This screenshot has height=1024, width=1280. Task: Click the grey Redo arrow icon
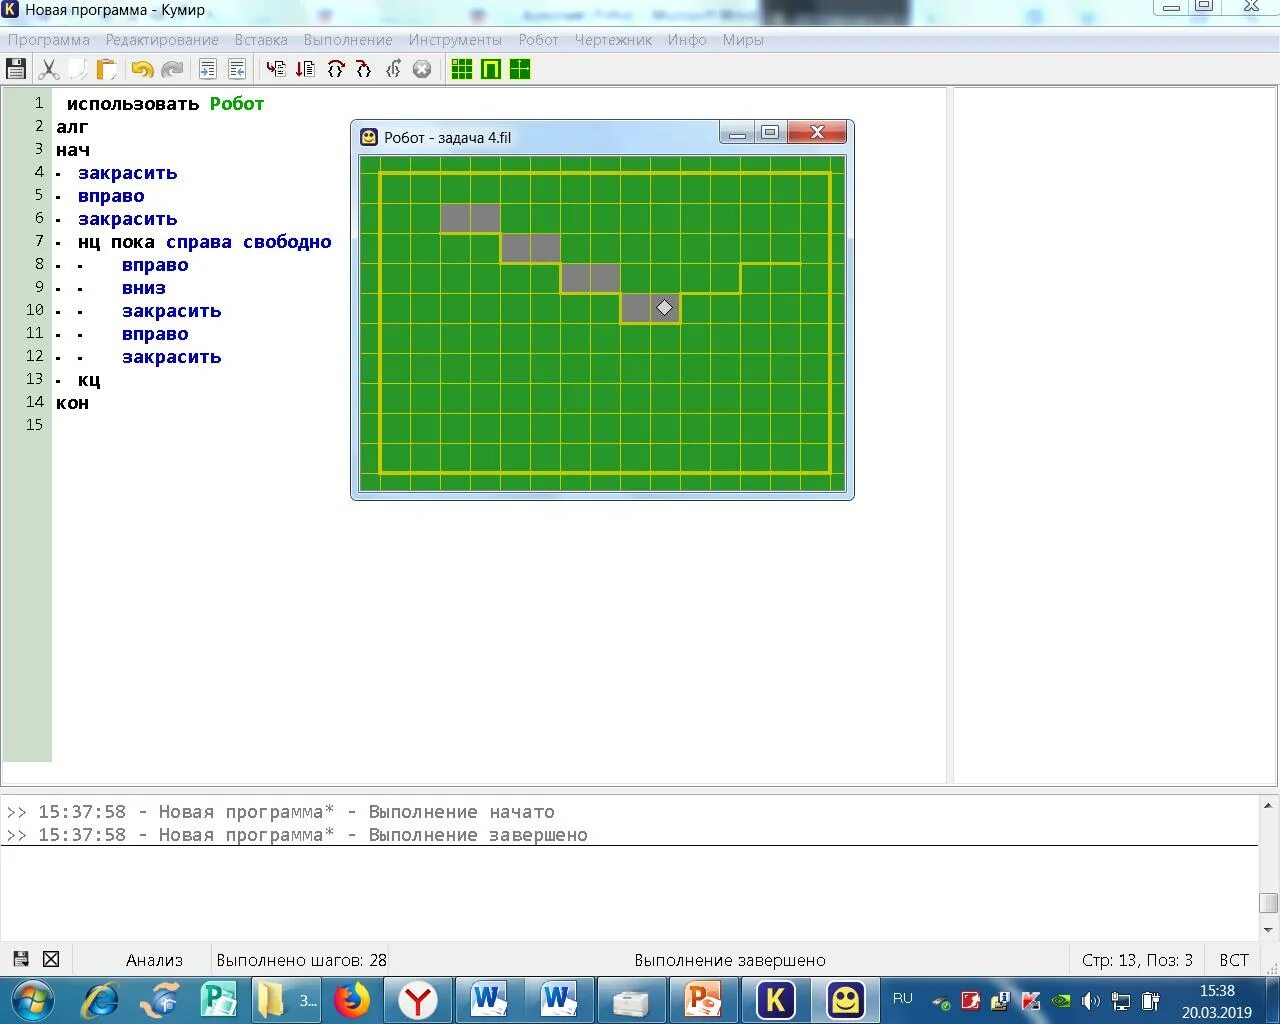pyautogui.click(x=172, y=69)
